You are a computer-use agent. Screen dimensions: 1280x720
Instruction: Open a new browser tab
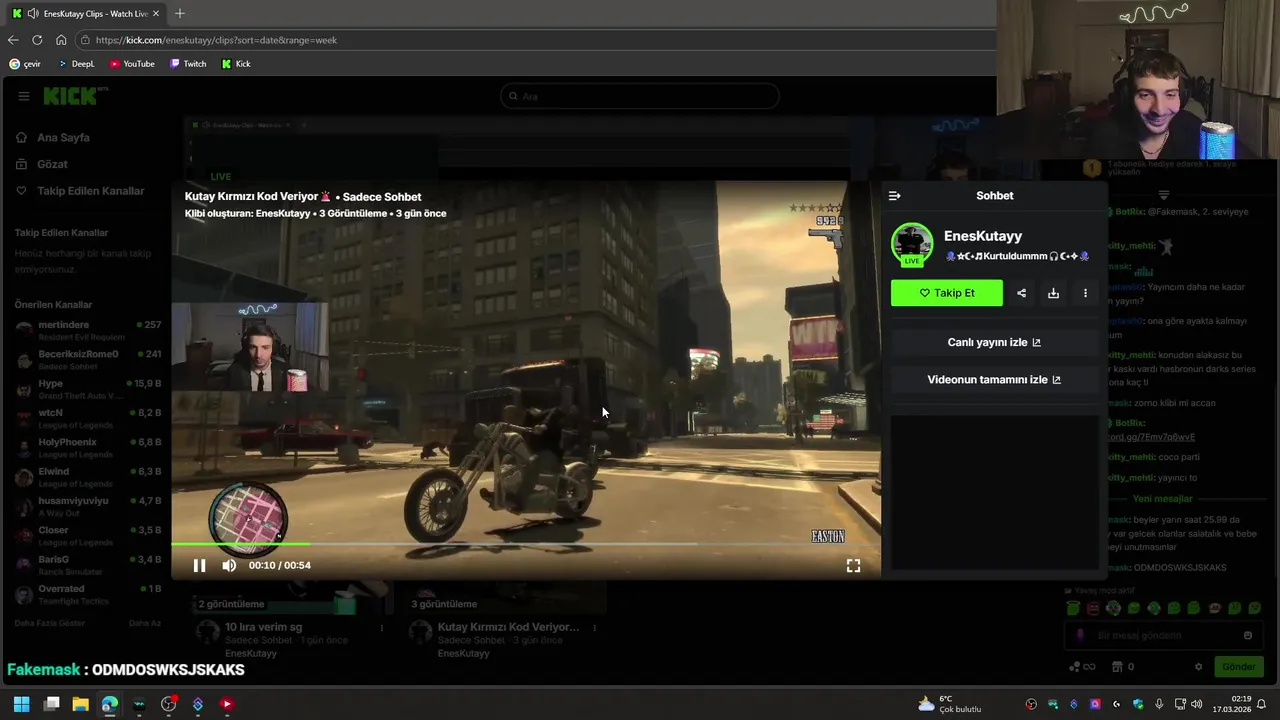pyautogui.click(x=180, y=14)
